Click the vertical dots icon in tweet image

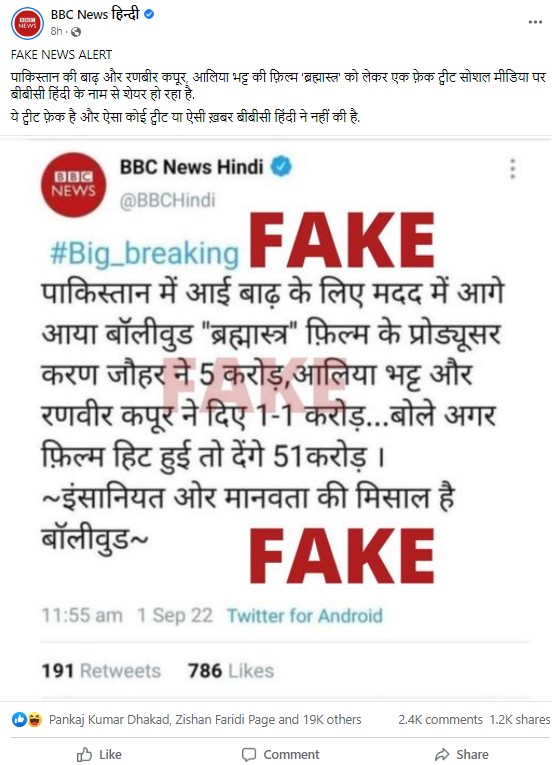[512, 169]
